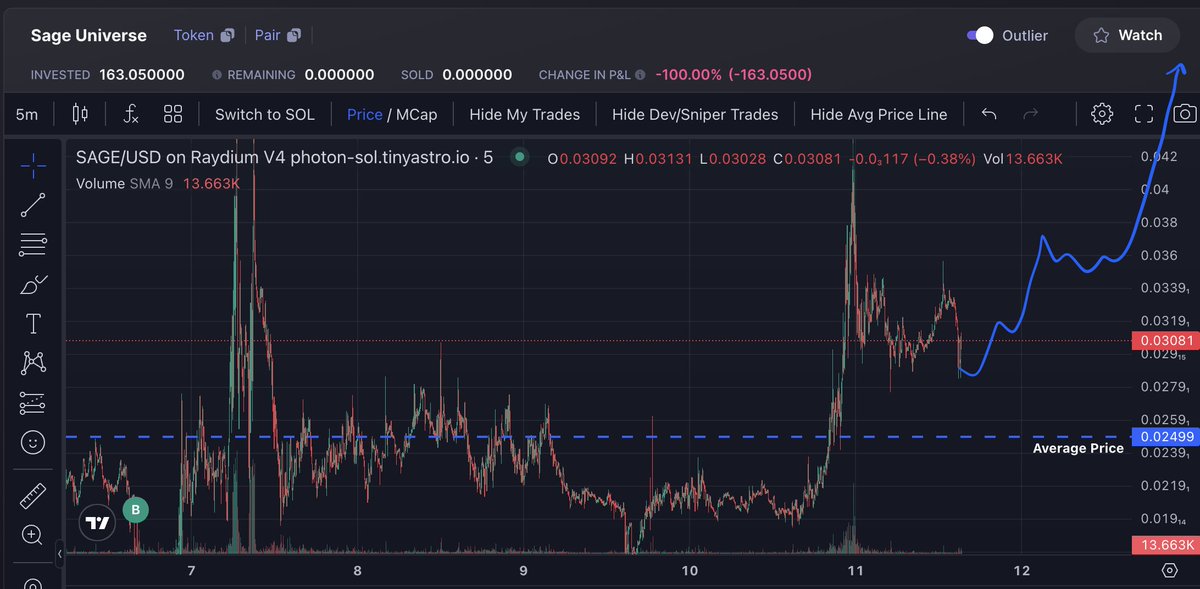This screenshot has height=589, width=1200.
Task: Take a chart snapshot with camera icon
Action: pyautogui.click(x=1185, y=114)
